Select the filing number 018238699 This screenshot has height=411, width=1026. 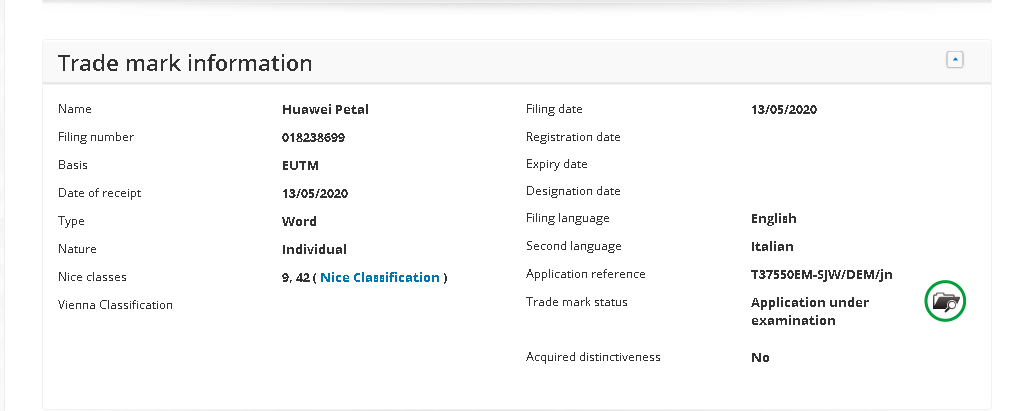click(x=313, y=137)
